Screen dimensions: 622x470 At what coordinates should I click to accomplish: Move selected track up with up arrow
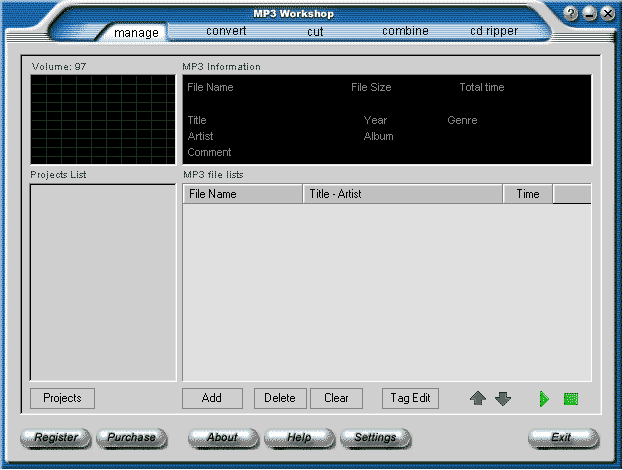coord(478,398)
